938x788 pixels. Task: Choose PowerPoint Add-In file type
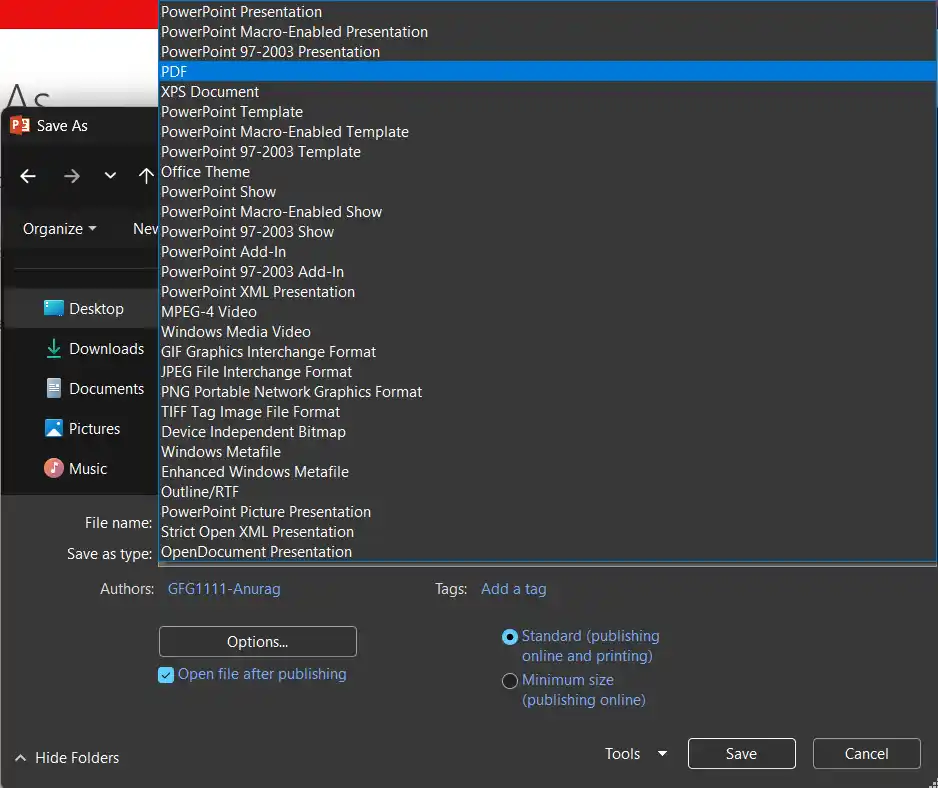point(547,252)
